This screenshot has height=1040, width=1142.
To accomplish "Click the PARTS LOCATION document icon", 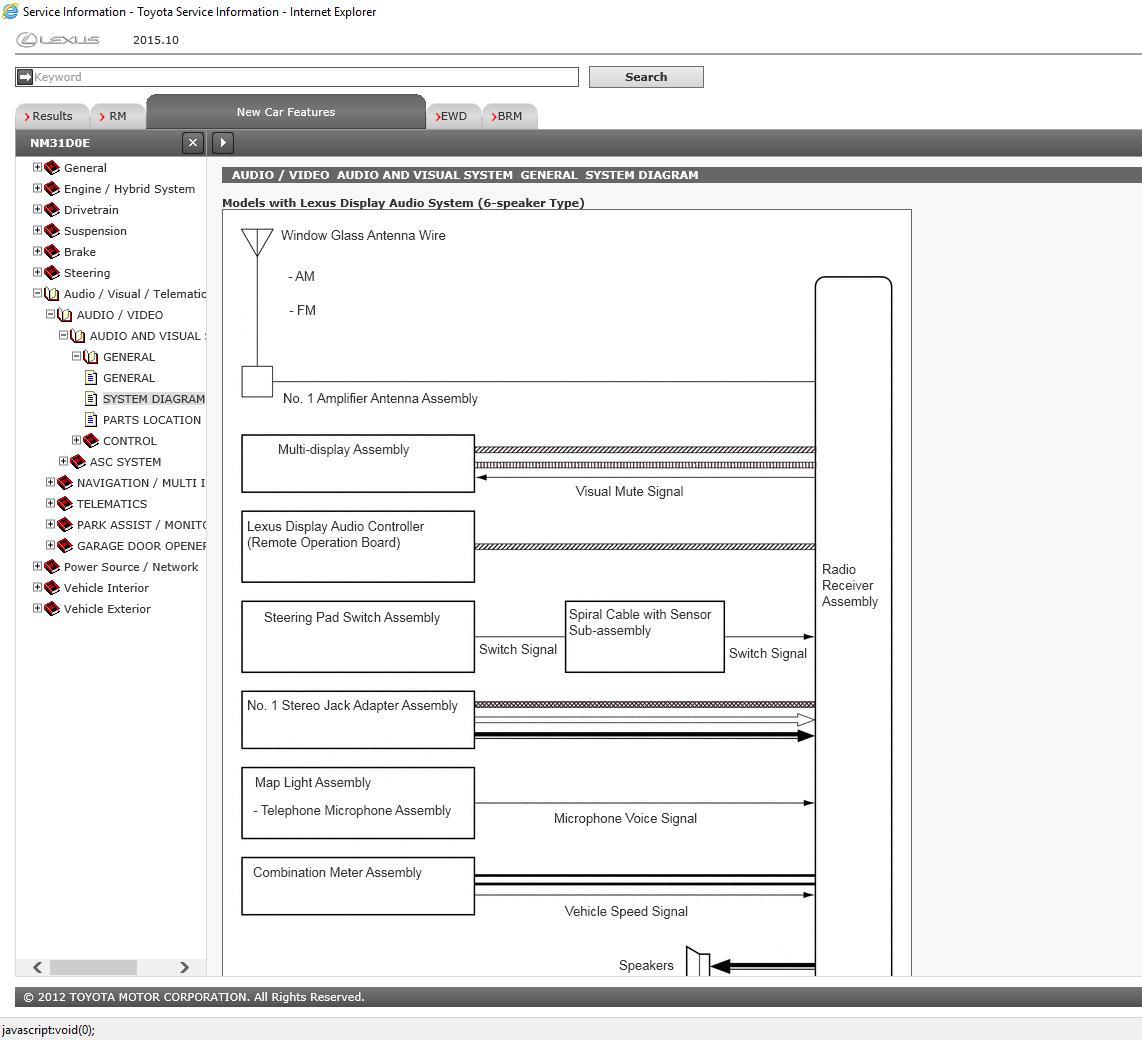I will tap(91, 420).
